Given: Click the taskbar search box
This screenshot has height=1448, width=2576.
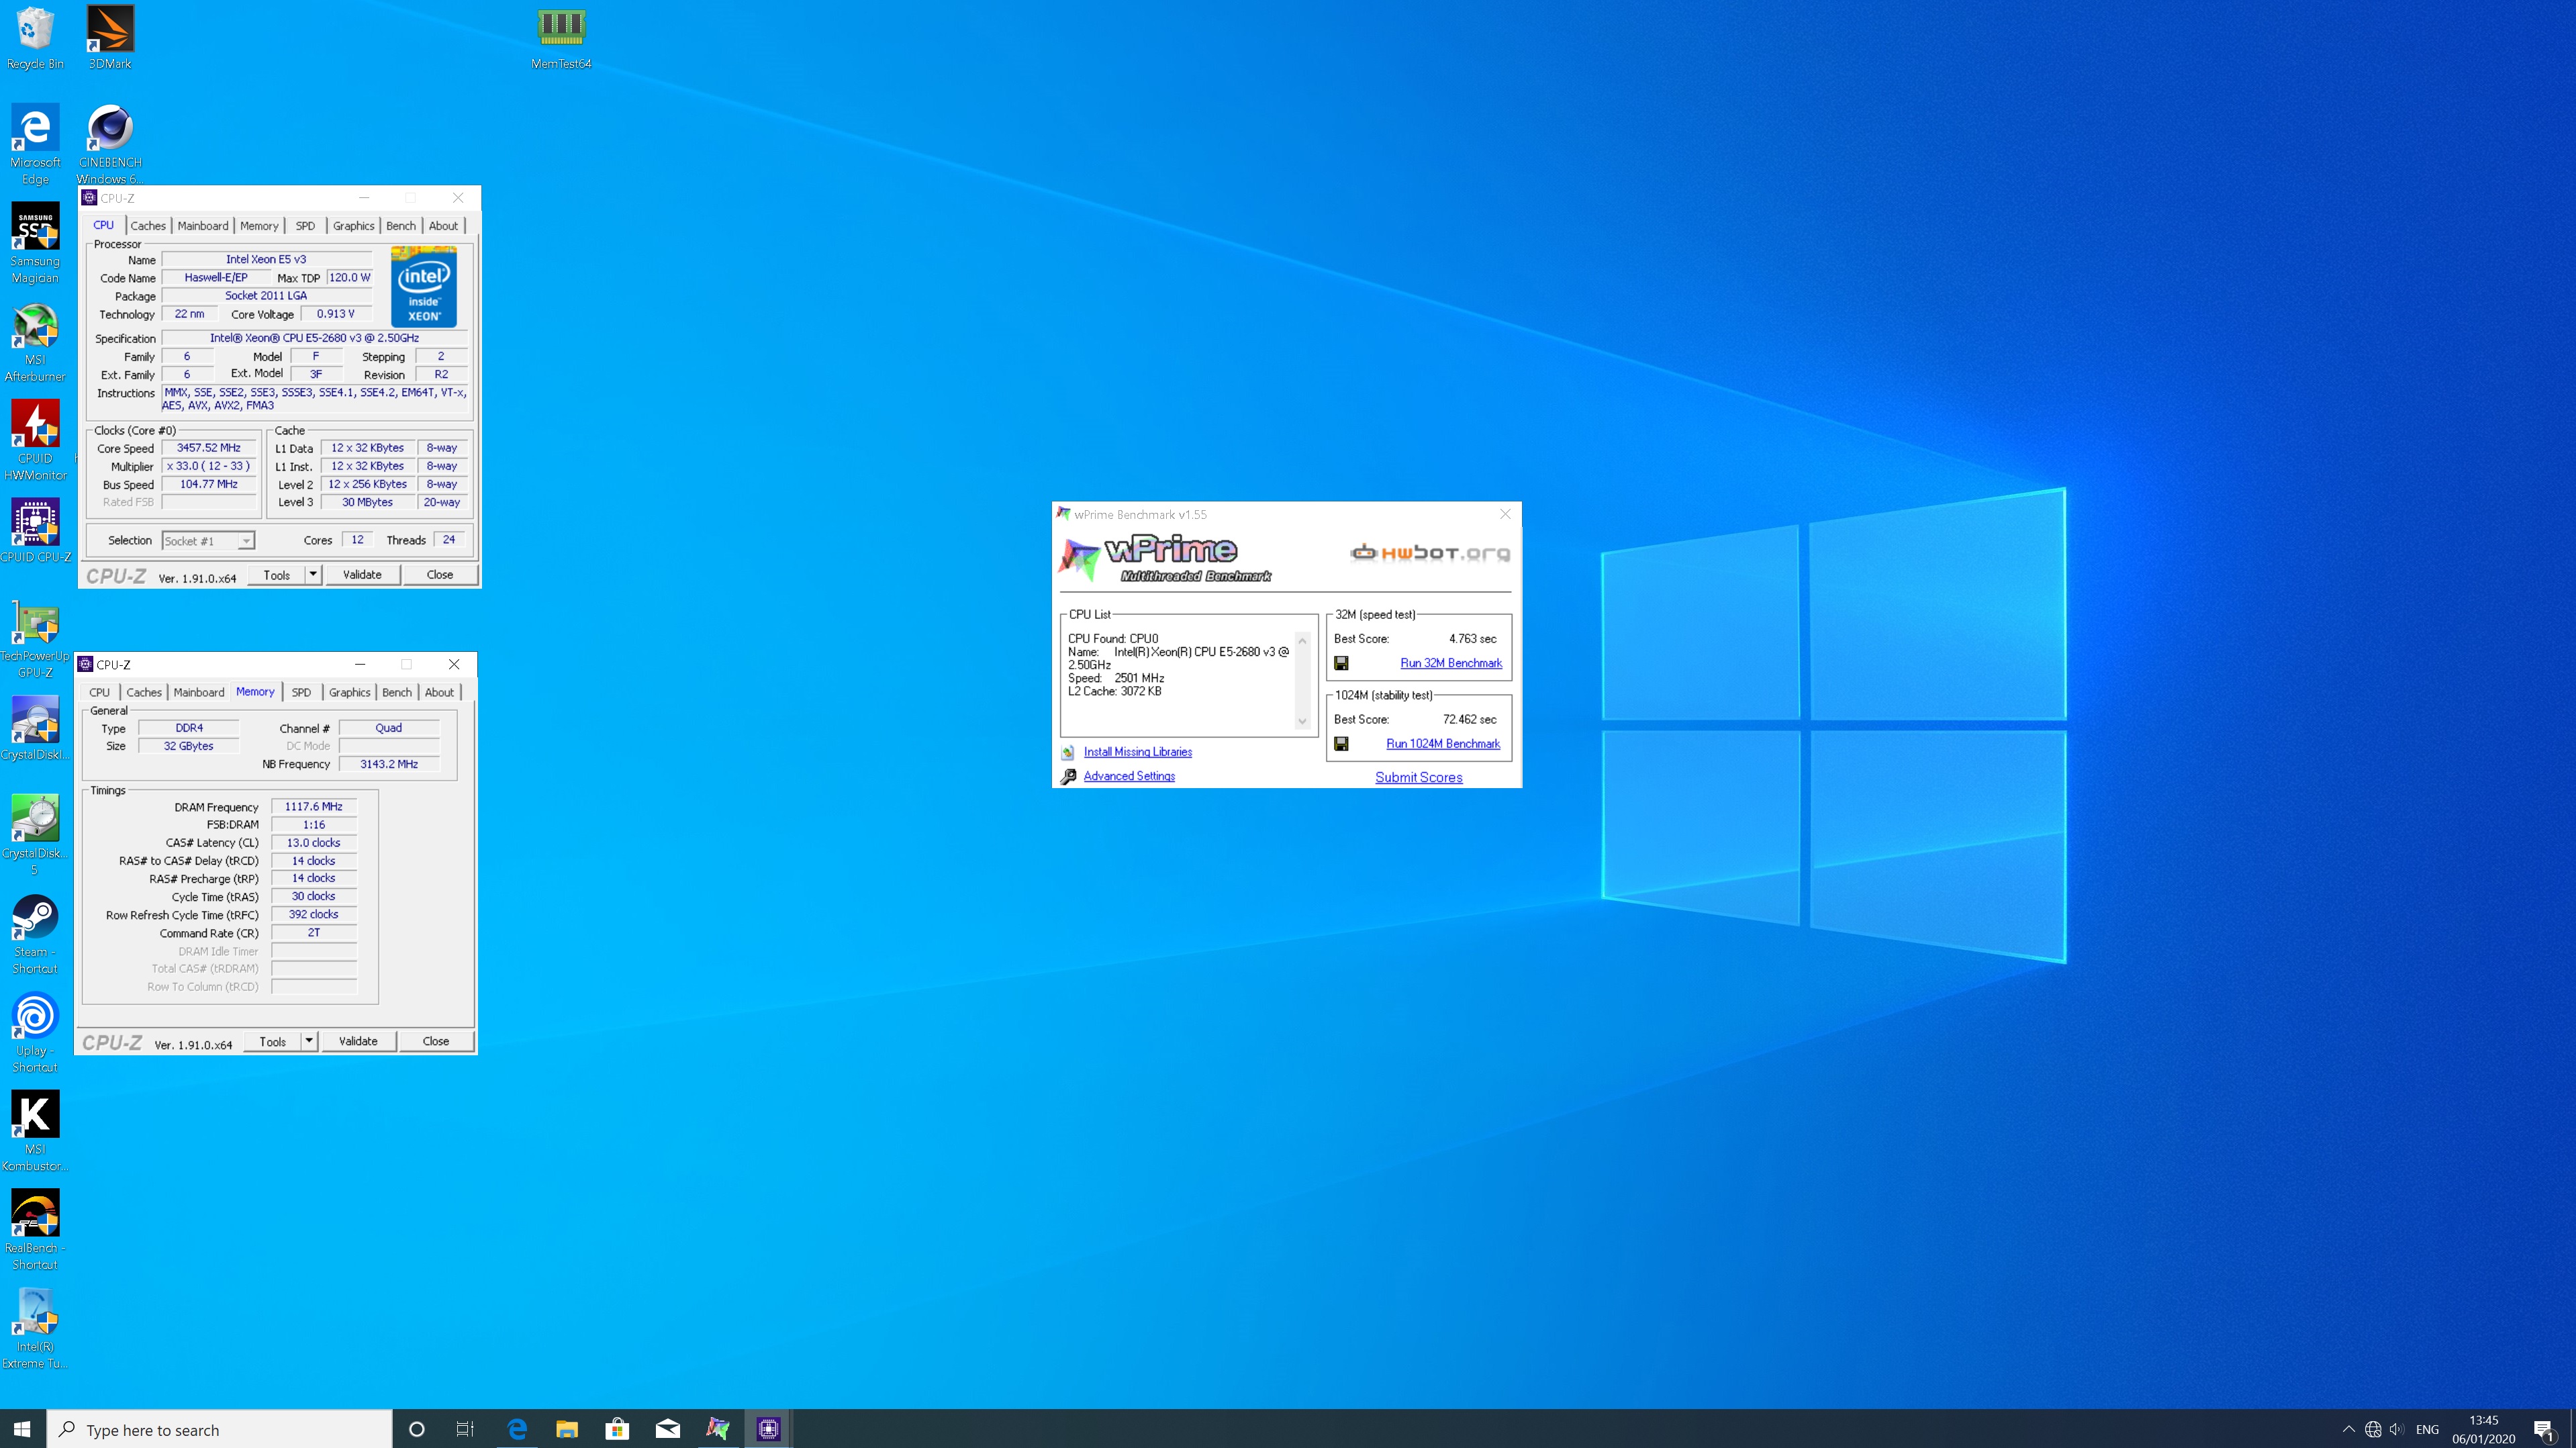Looking at the screenshot, I should 220,1429.
